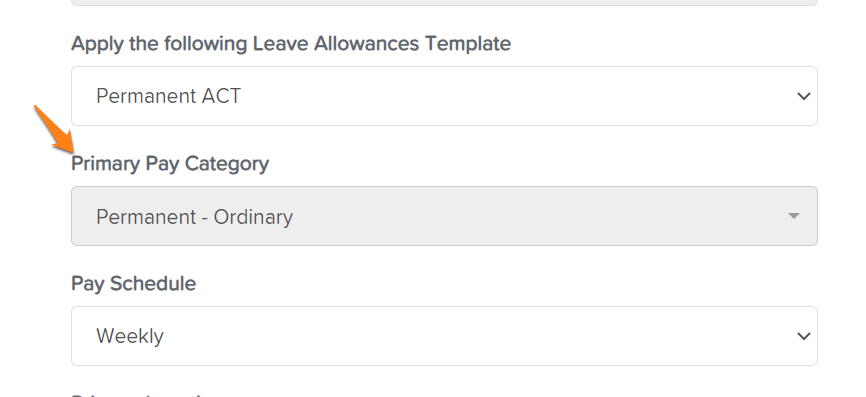
Task: Open the Primary Pay Category dropdown
Action: [x=444, y=216]
